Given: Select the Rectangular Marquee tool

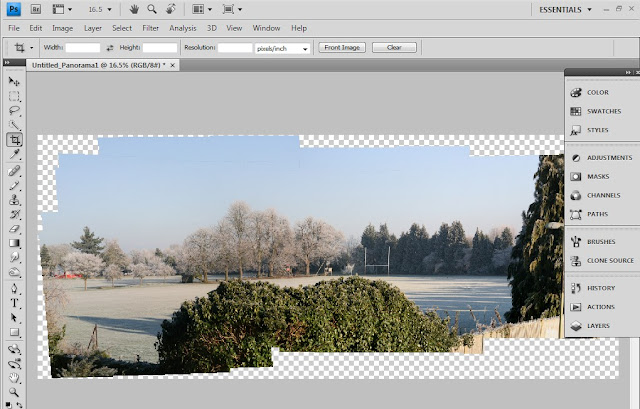Looking at the screenshot, I should pyautogui.click(x=14, y=96).
